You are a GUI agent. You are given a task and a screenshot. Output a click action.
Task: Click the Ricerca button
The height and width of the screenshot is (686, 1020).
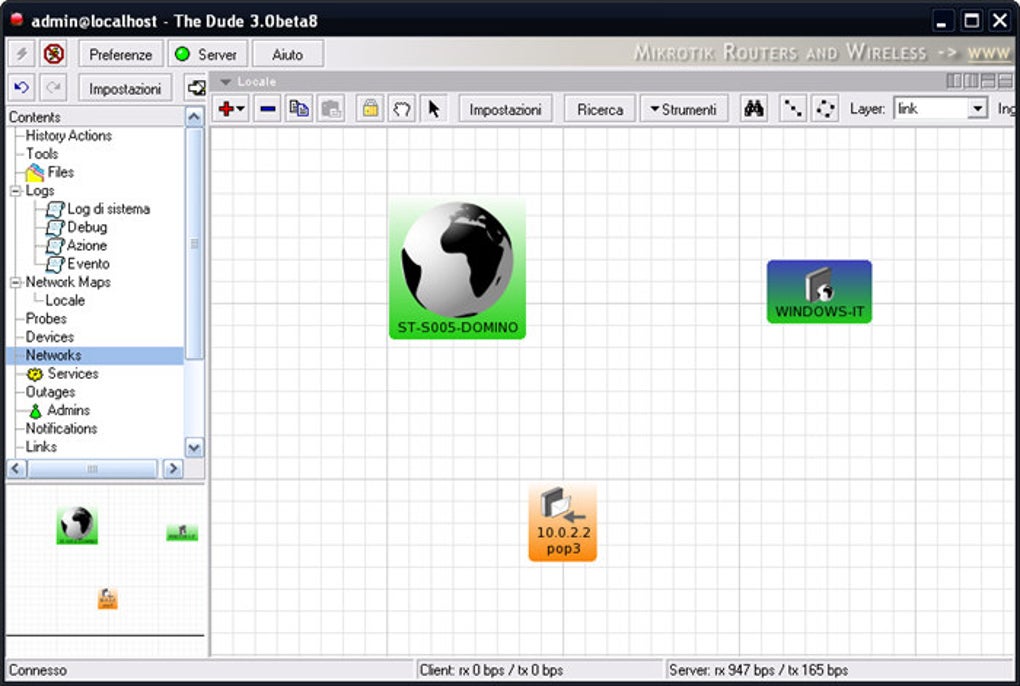click(x=600, y=109)
